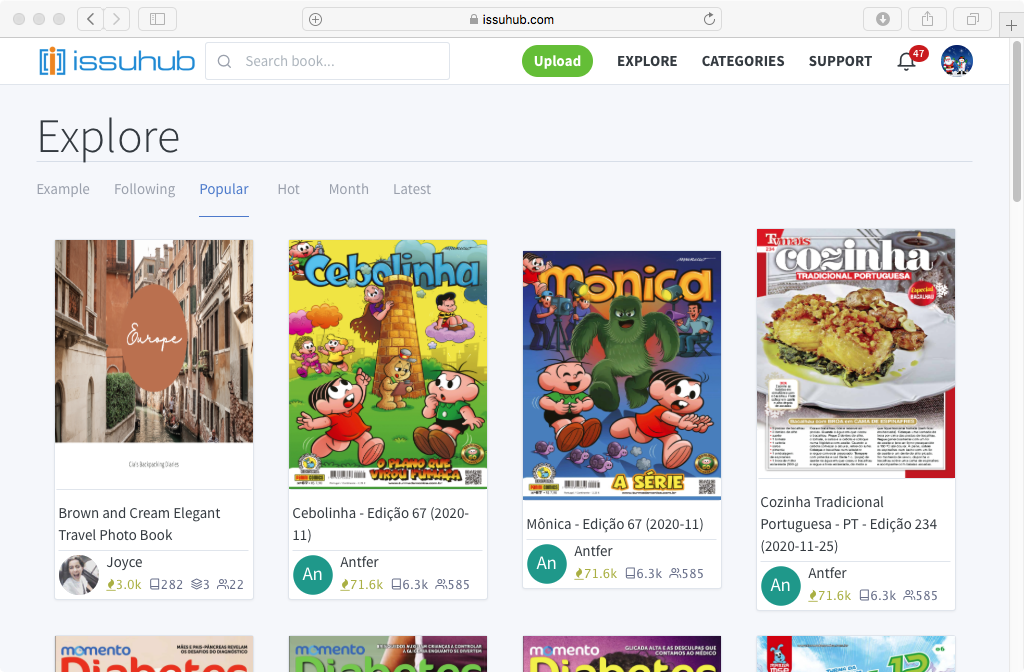
Task: Open the Mônica comic cover
Action: (x=622, y=375)
